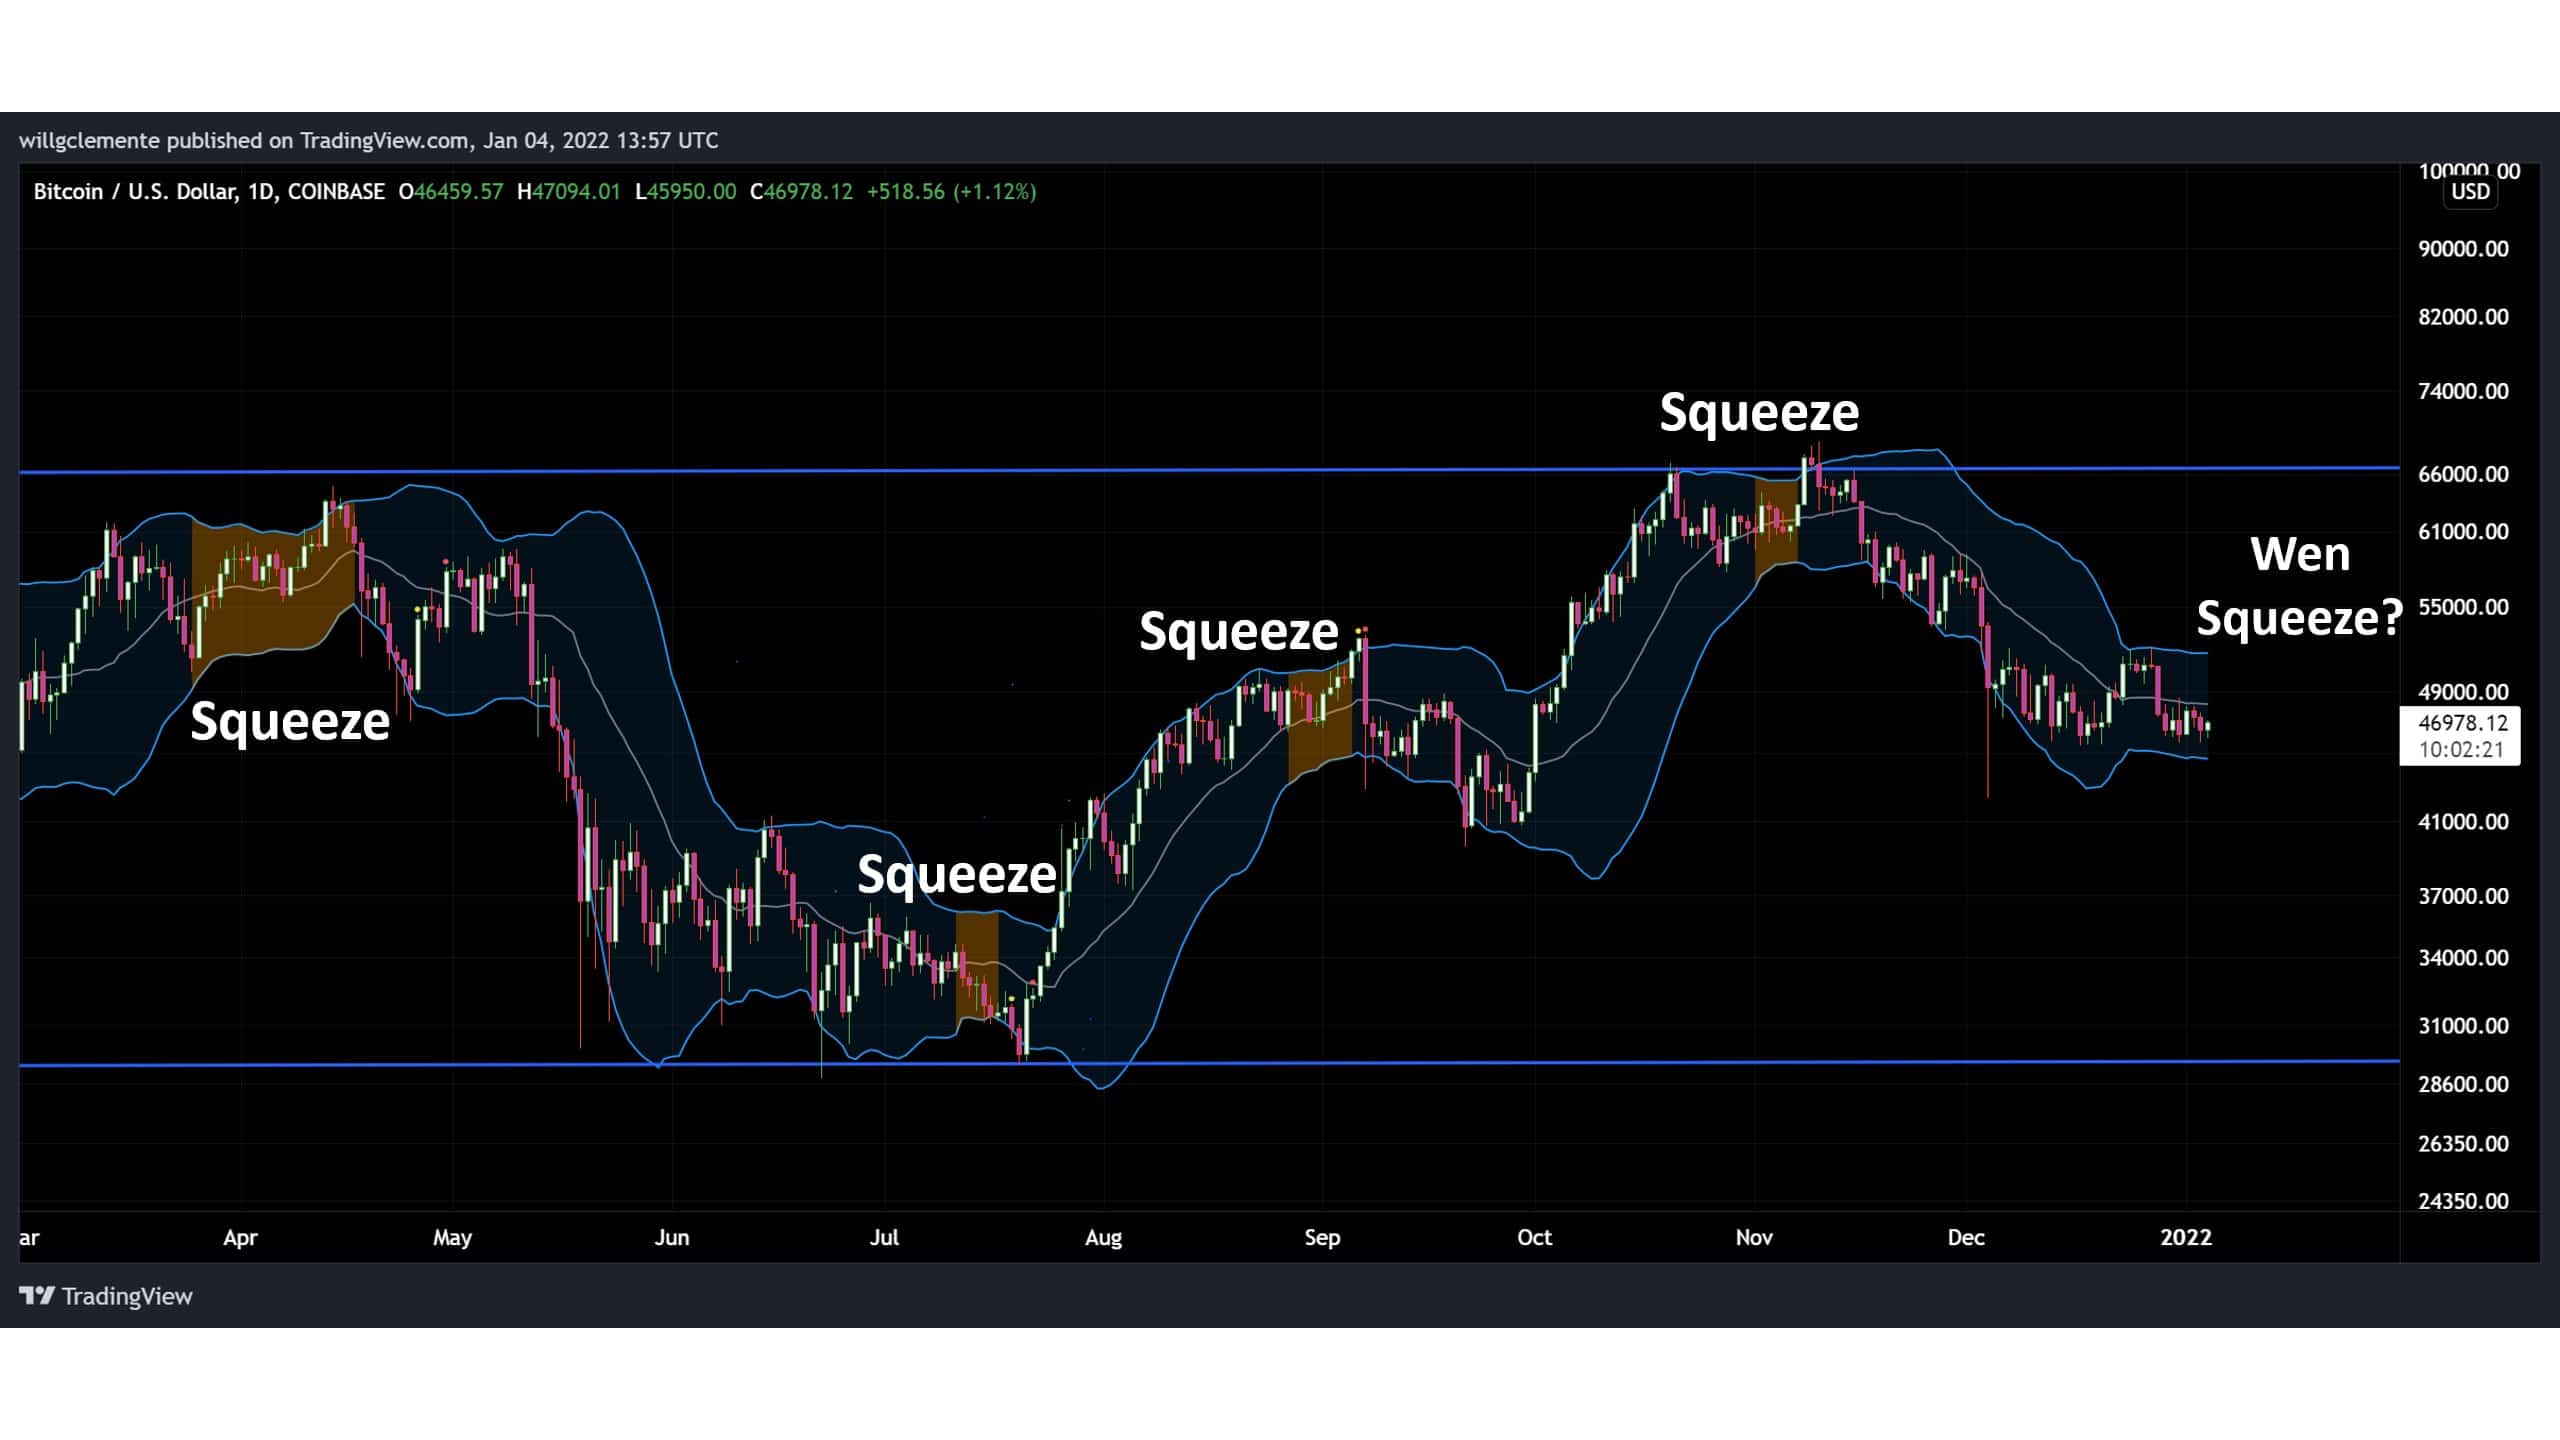Image resolution: width=2560 pixels, height=1440 pixels.
Task: Click the willgclemente publisher name
Action: (90, 141)
